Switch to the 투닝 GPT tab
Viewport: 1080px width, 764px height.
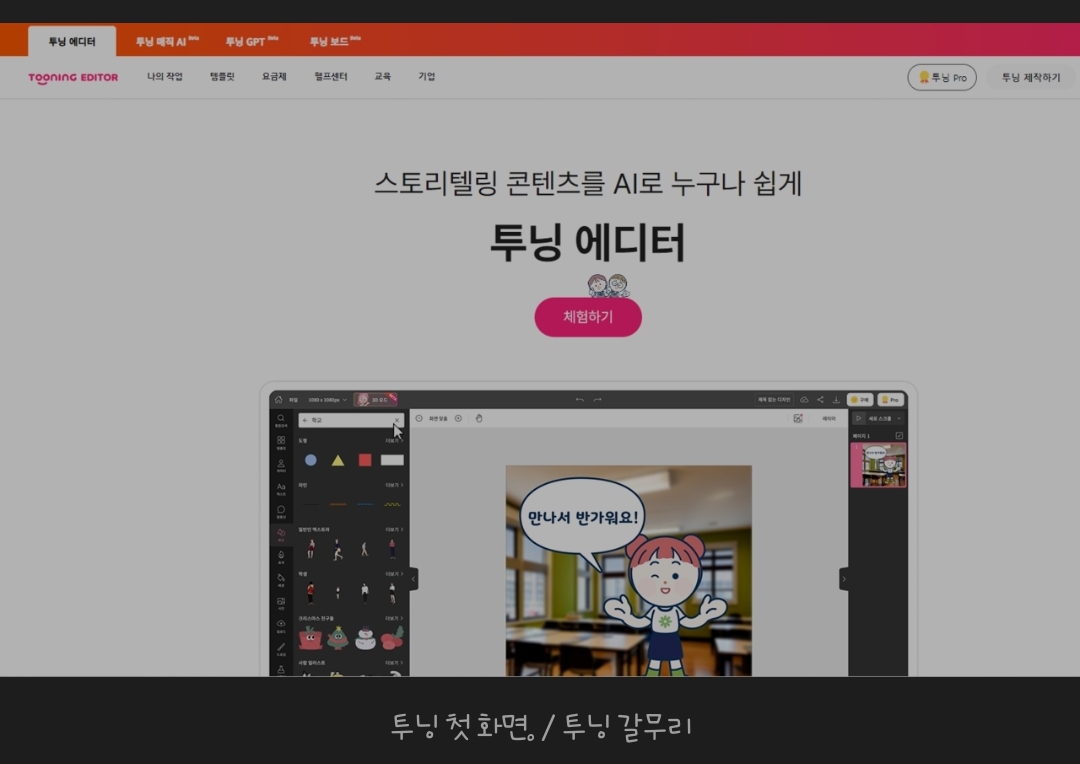click(252, 41)
